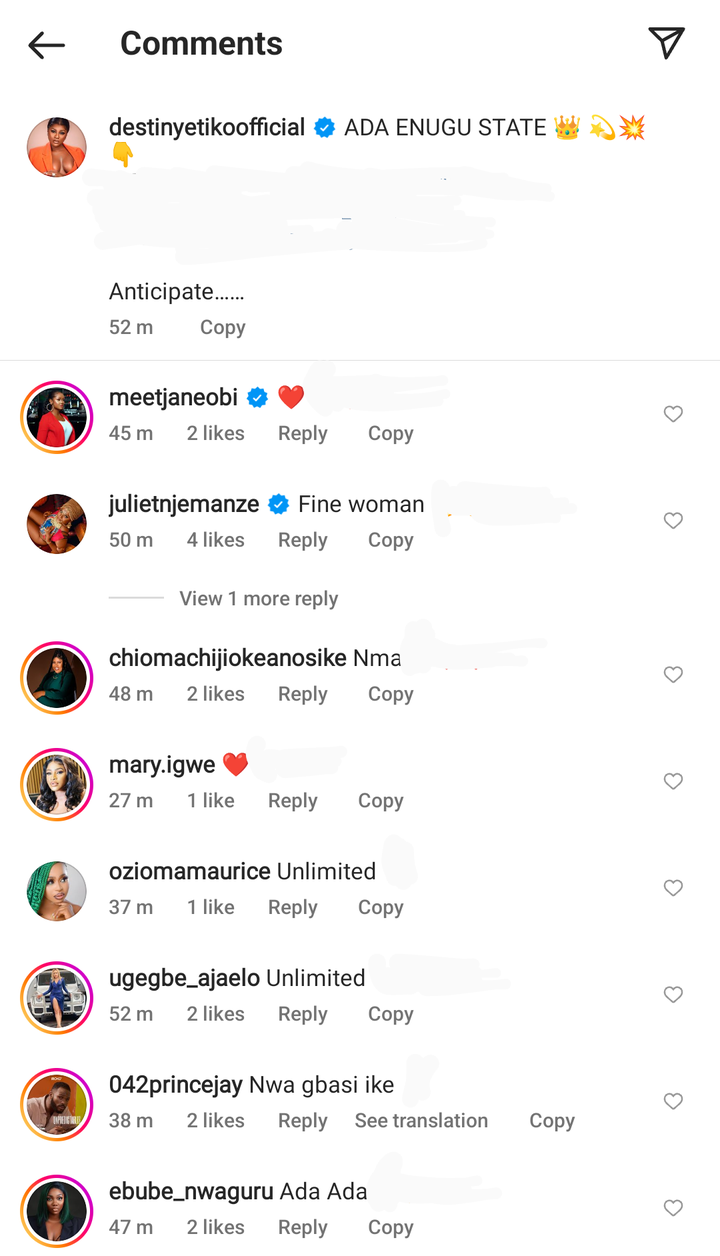Reply to meetjaneobi's comment
The height and width of the screenshot is (1256, 720).
tap(302, 434)
